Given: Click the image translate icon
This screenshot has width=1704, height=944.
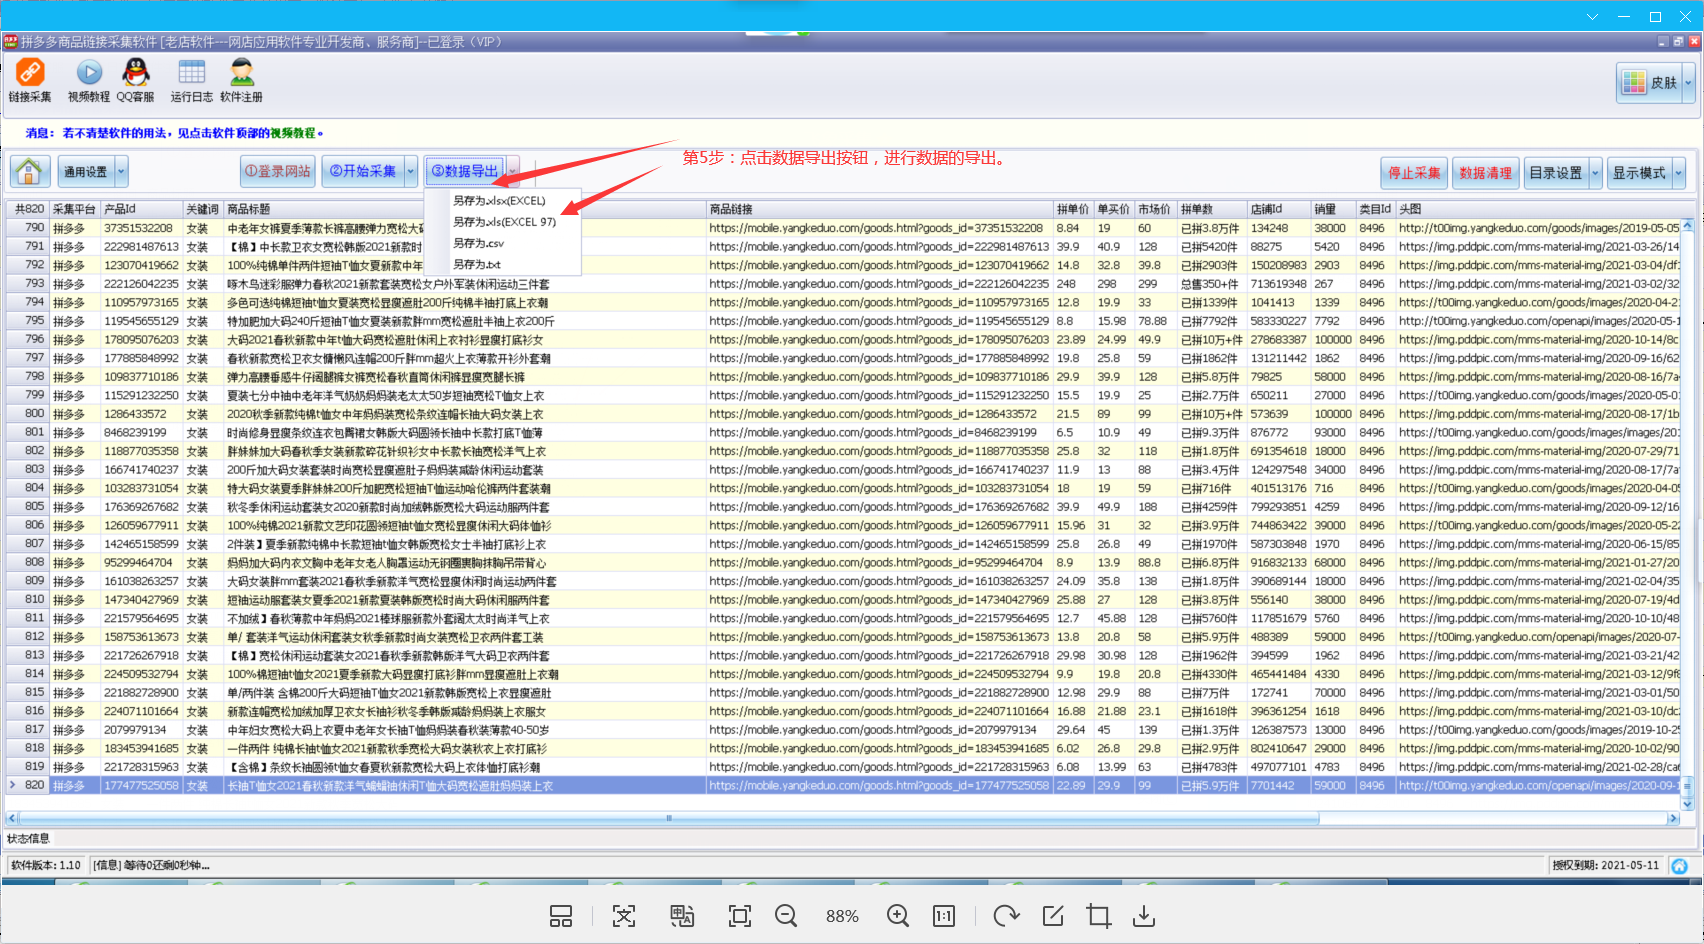Looking at the screenshot, I should tap(682, 916).
